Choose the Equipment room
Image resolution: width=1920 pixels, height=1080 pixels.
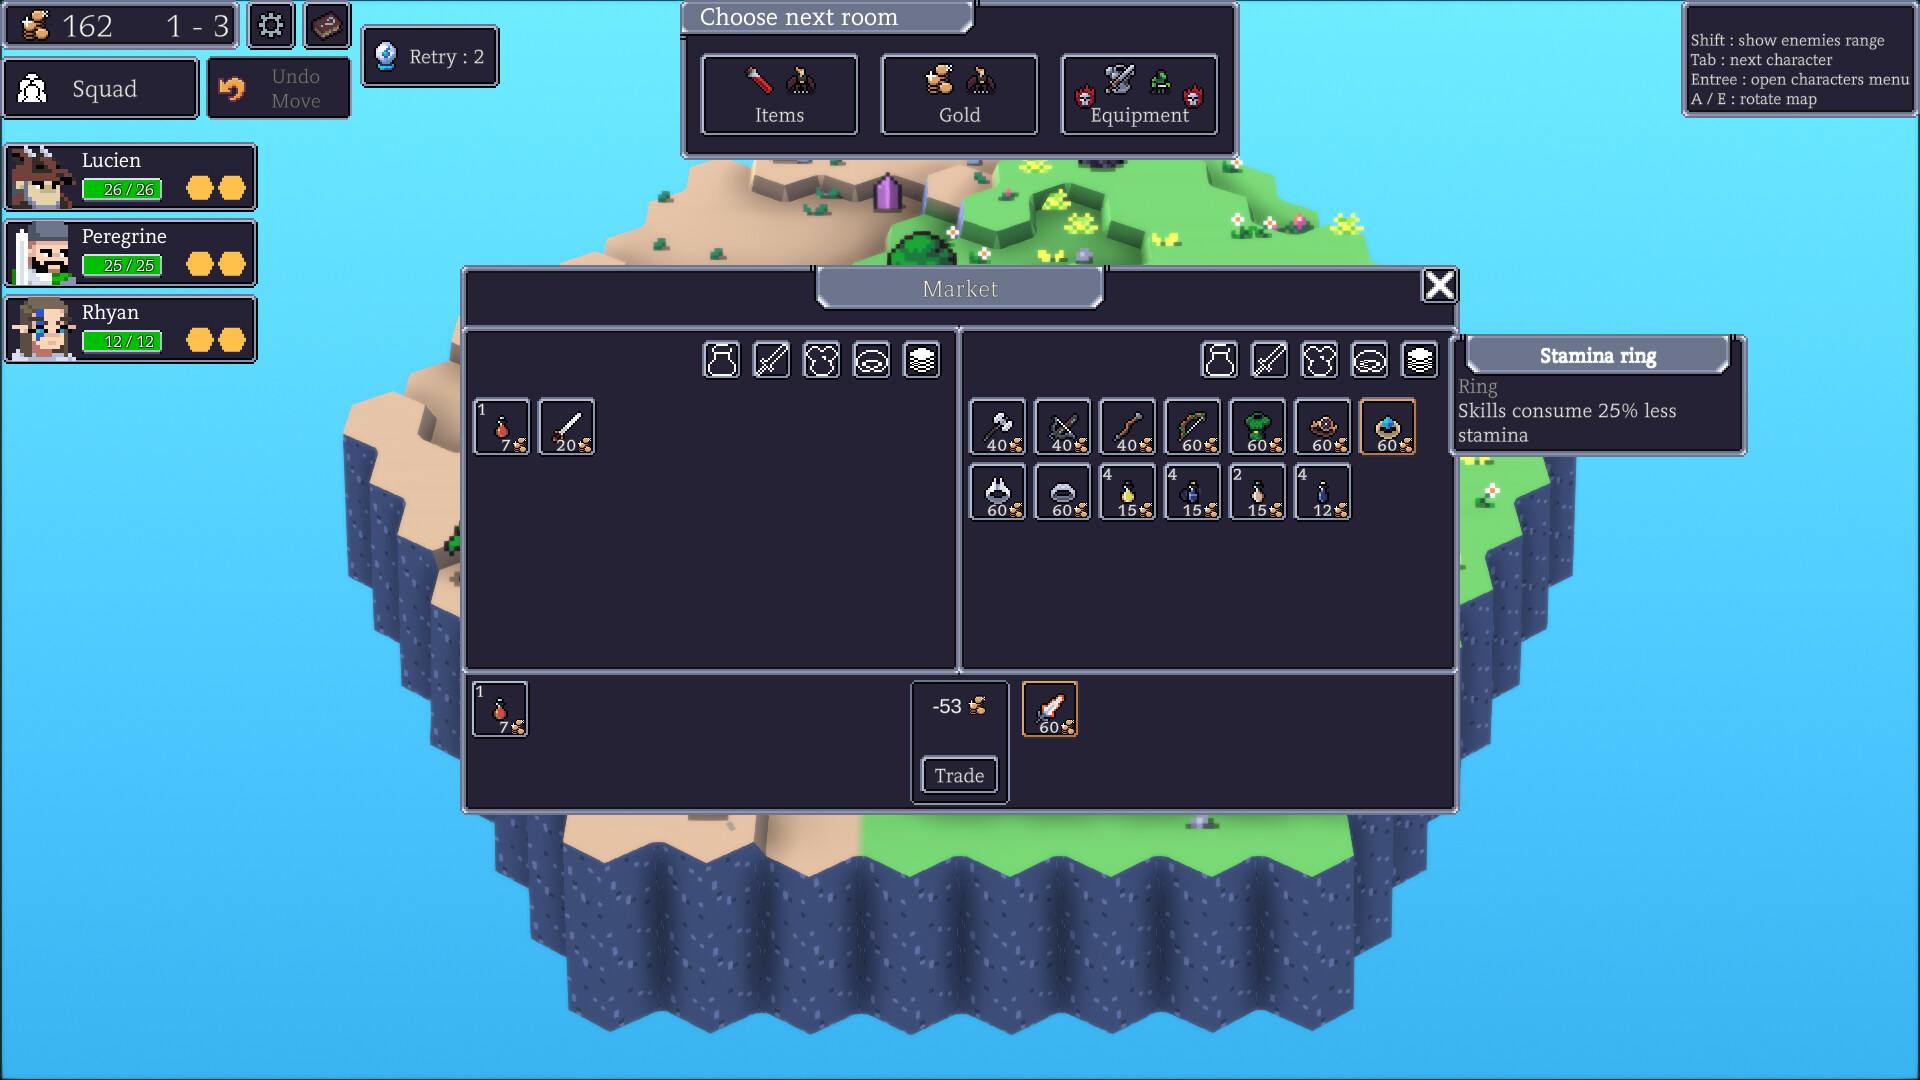[x=1138, y=95]
